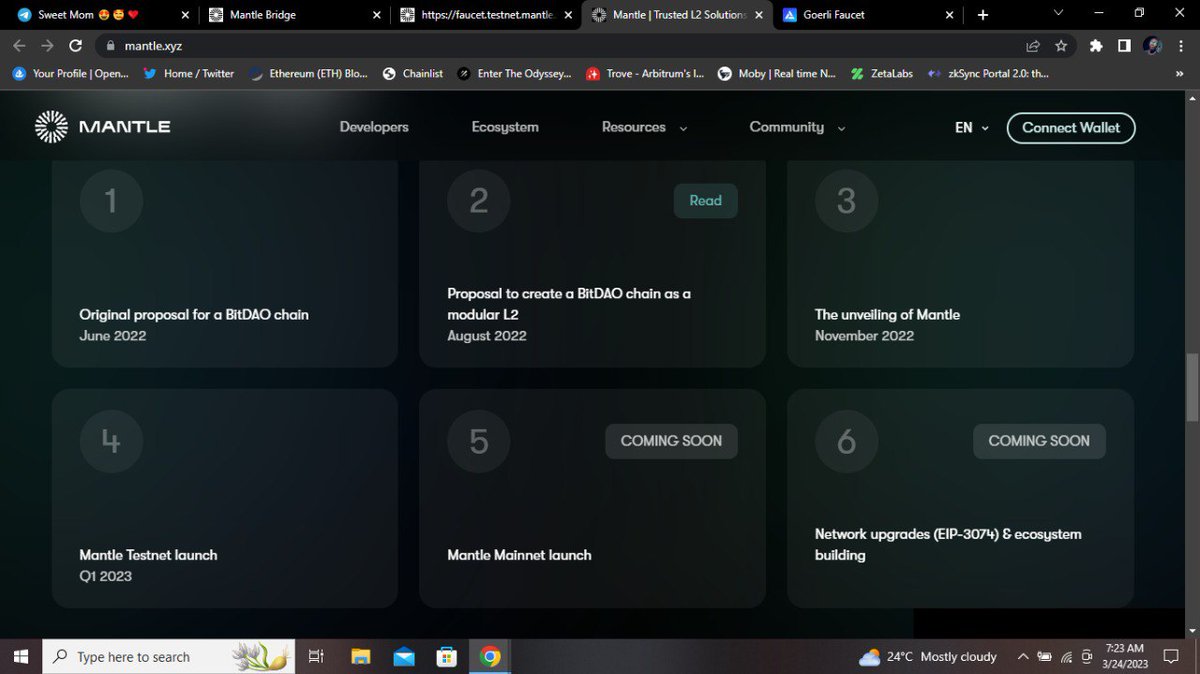Screen dimensions: 1200x674
Task: Open the Chainlist bookmark
Action: 413,73
